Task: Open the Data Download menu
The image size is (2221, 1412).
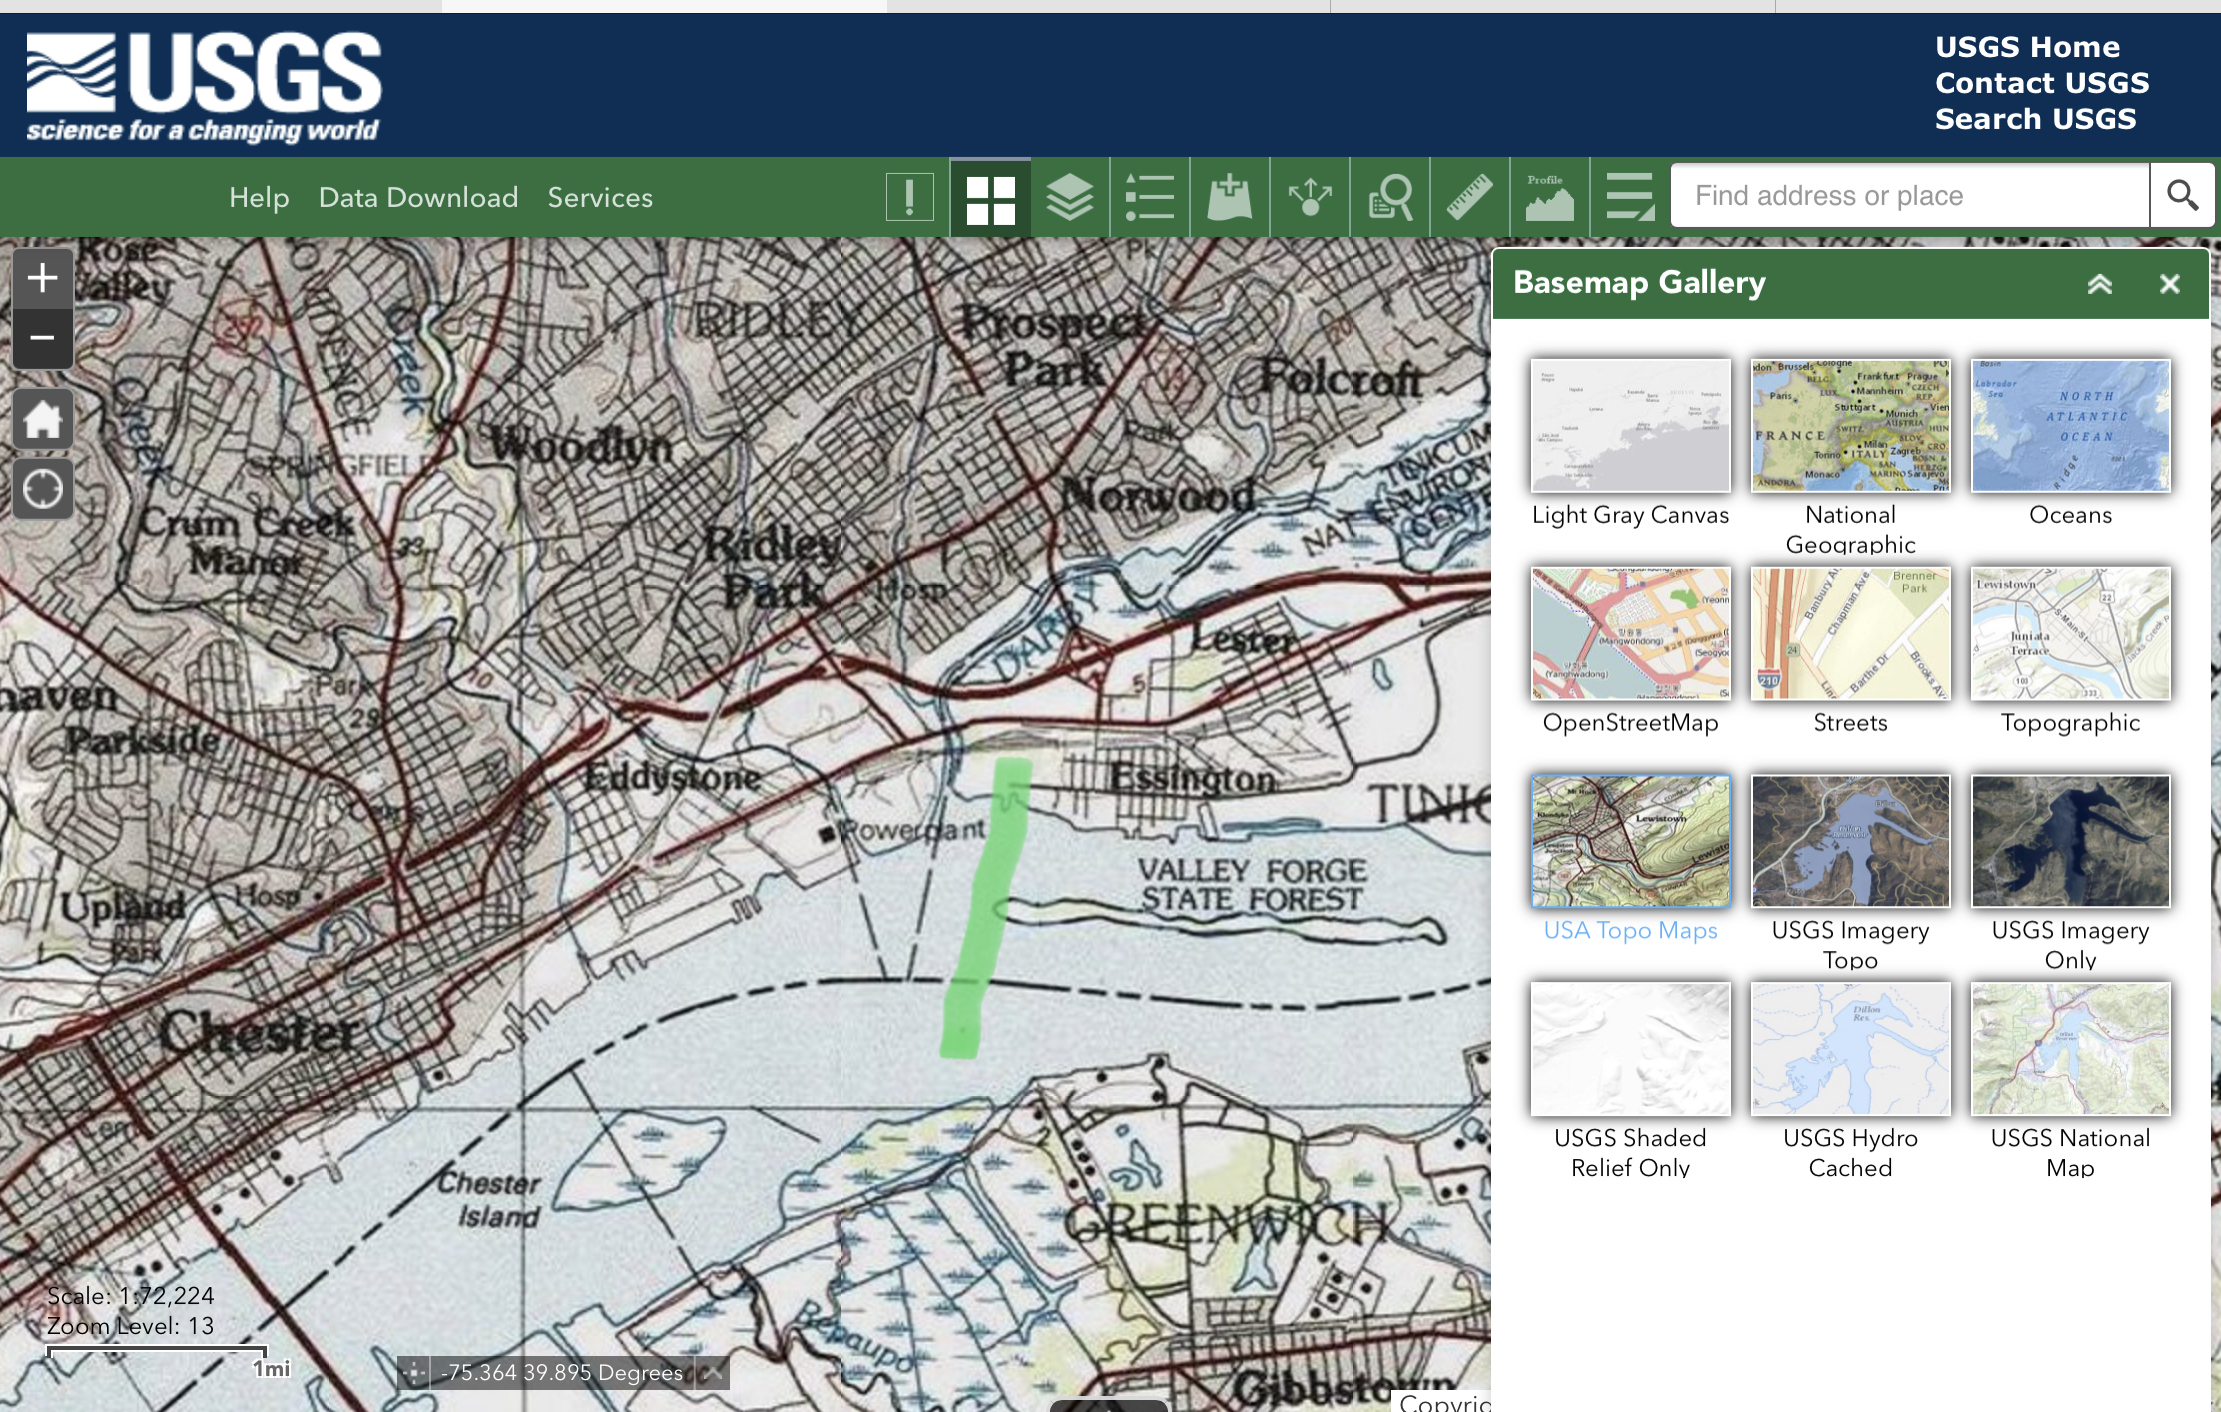Action: tap(418, 197)
